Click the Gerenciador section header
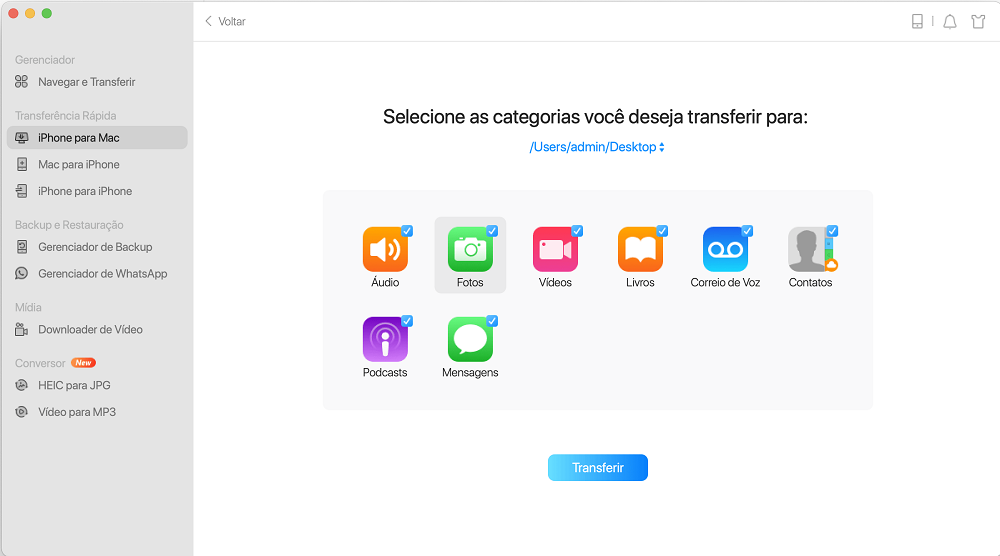 coord(45,60)
